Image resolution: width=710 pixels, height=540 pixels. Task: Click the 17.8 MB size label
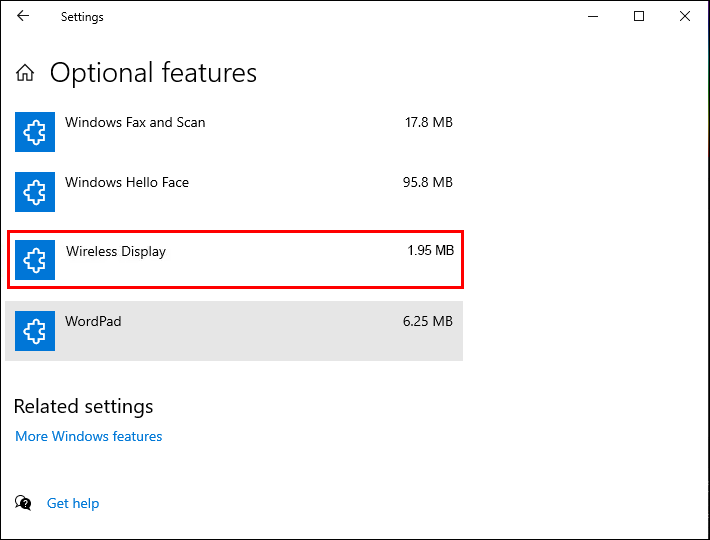click(429, 122)
